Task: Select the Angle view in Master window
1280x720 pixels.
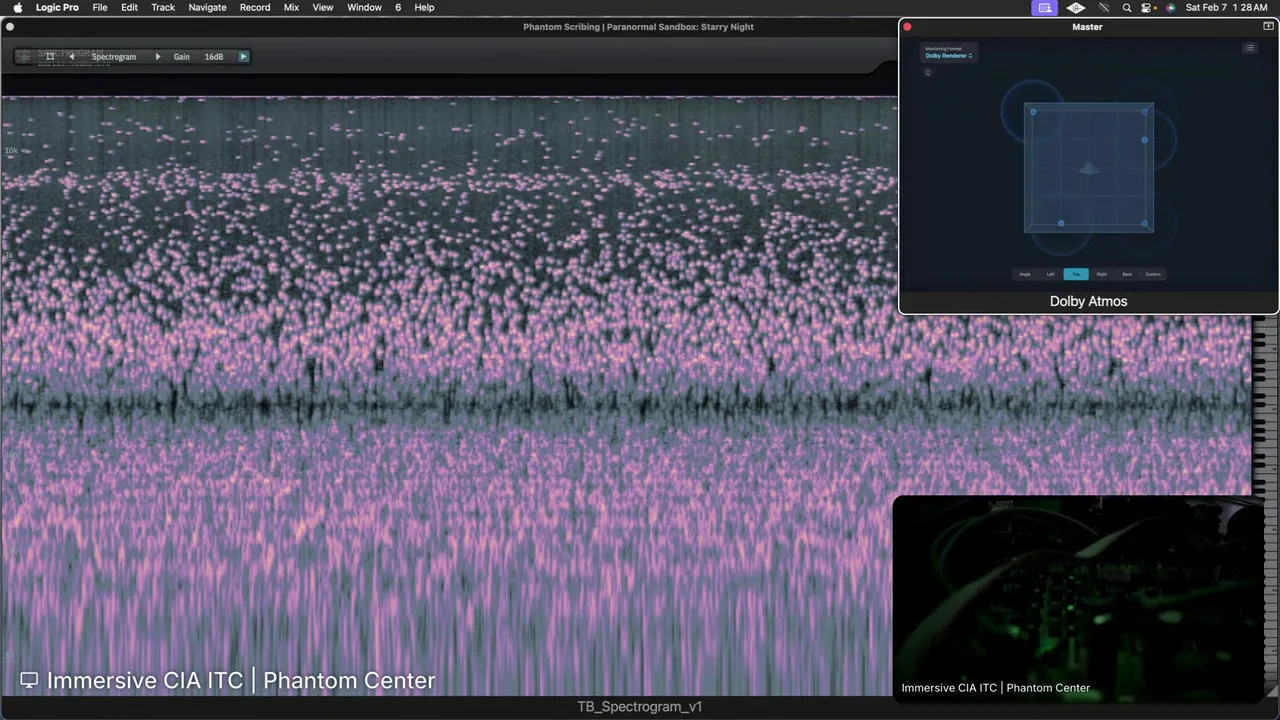Action: pyautogui.click(x=1025, y=274)
